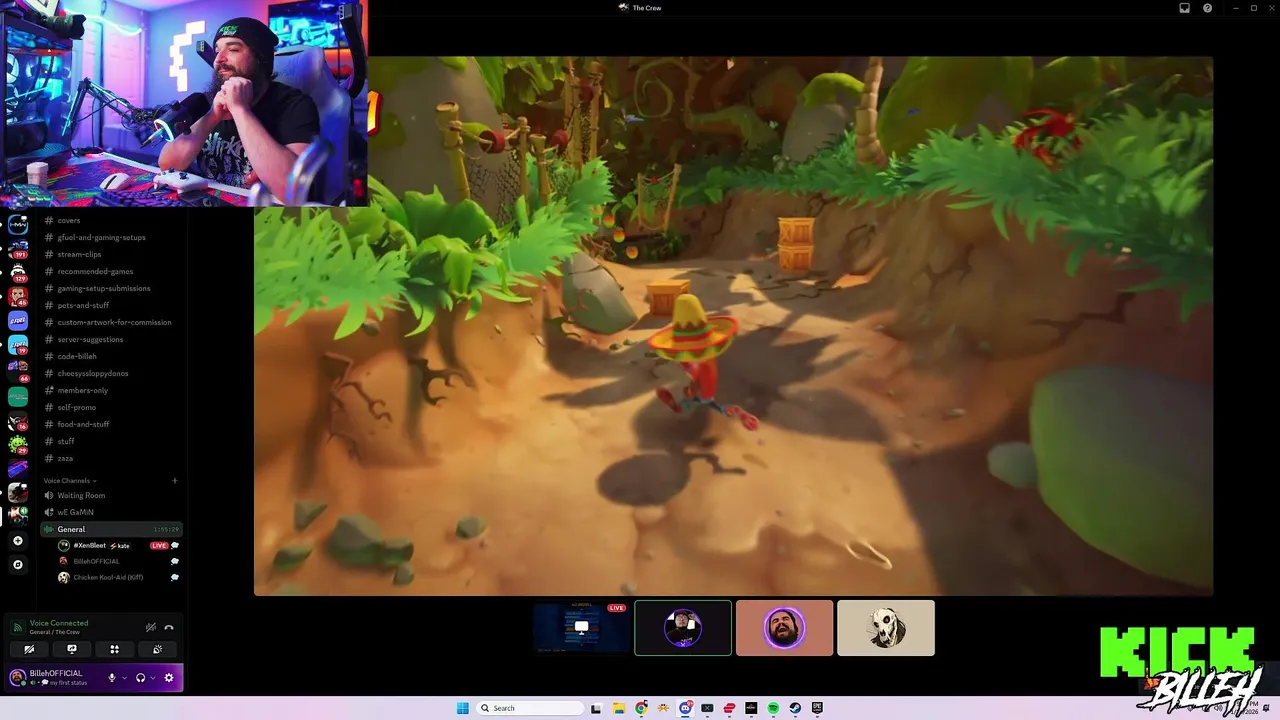Deafen with the headphones icon
1280x720 pixels.
pyautogui.click(x=140, y=677)
